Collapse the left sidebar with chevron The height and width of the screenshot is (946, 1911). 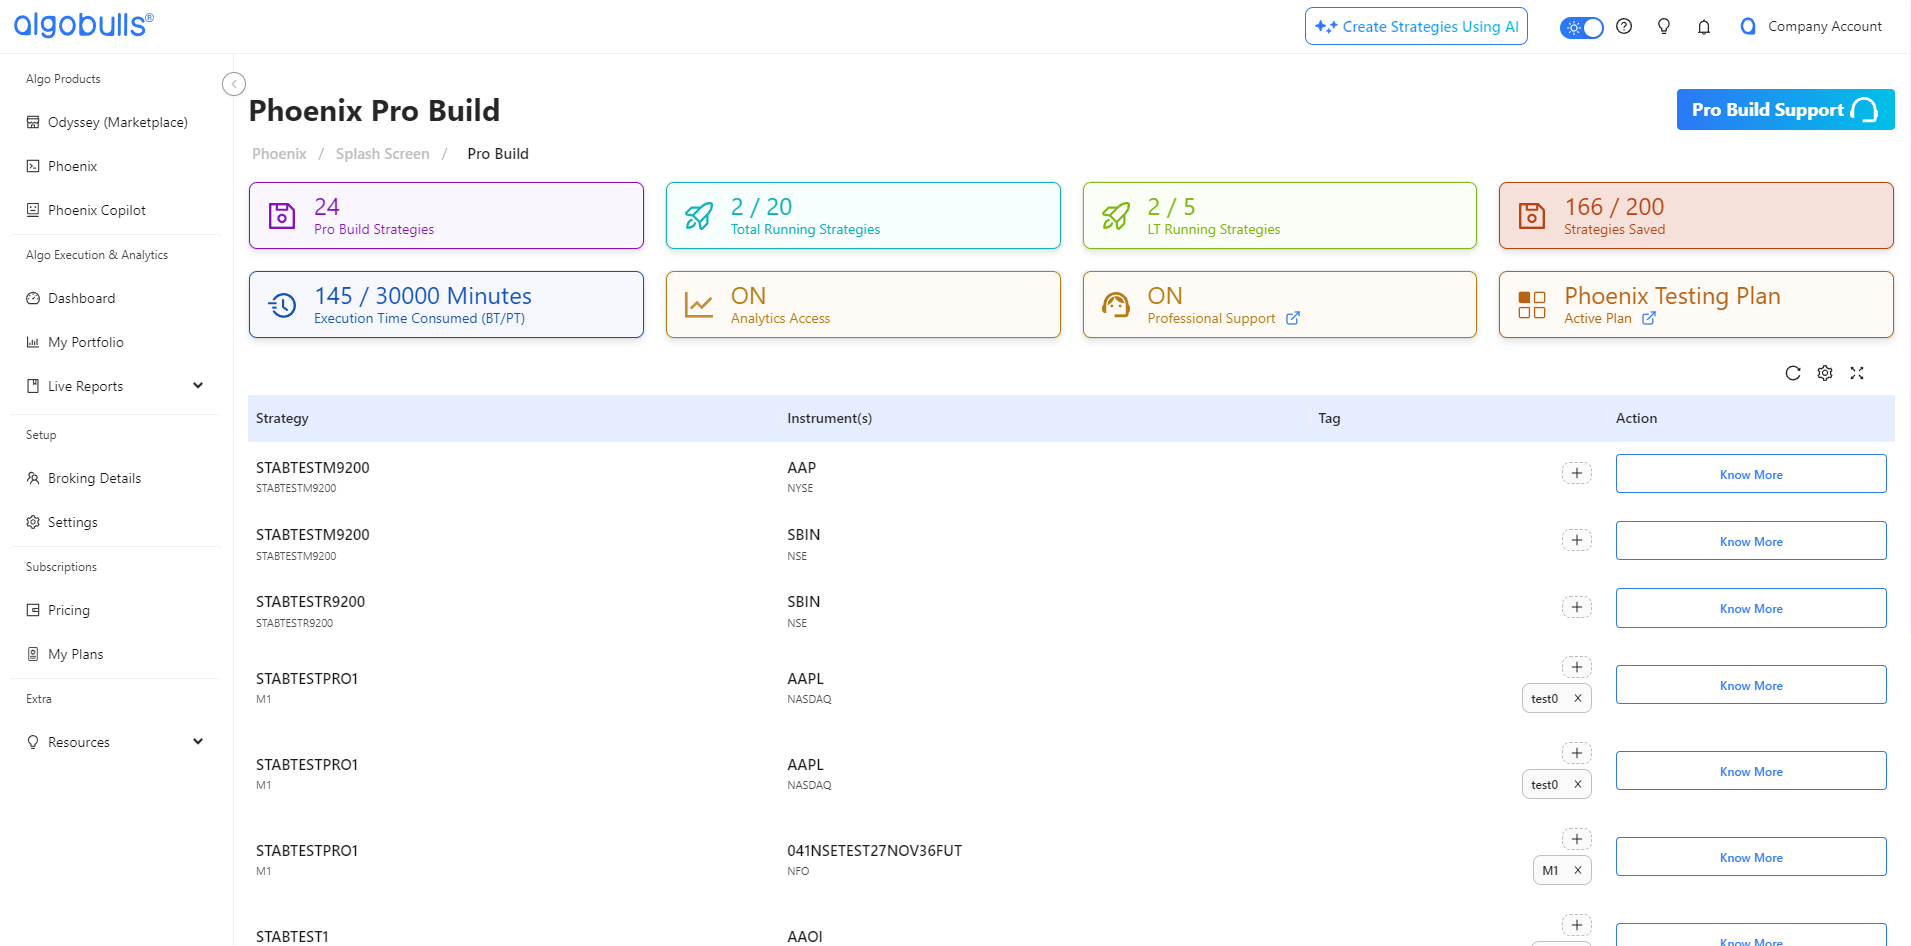pos(234,84)
